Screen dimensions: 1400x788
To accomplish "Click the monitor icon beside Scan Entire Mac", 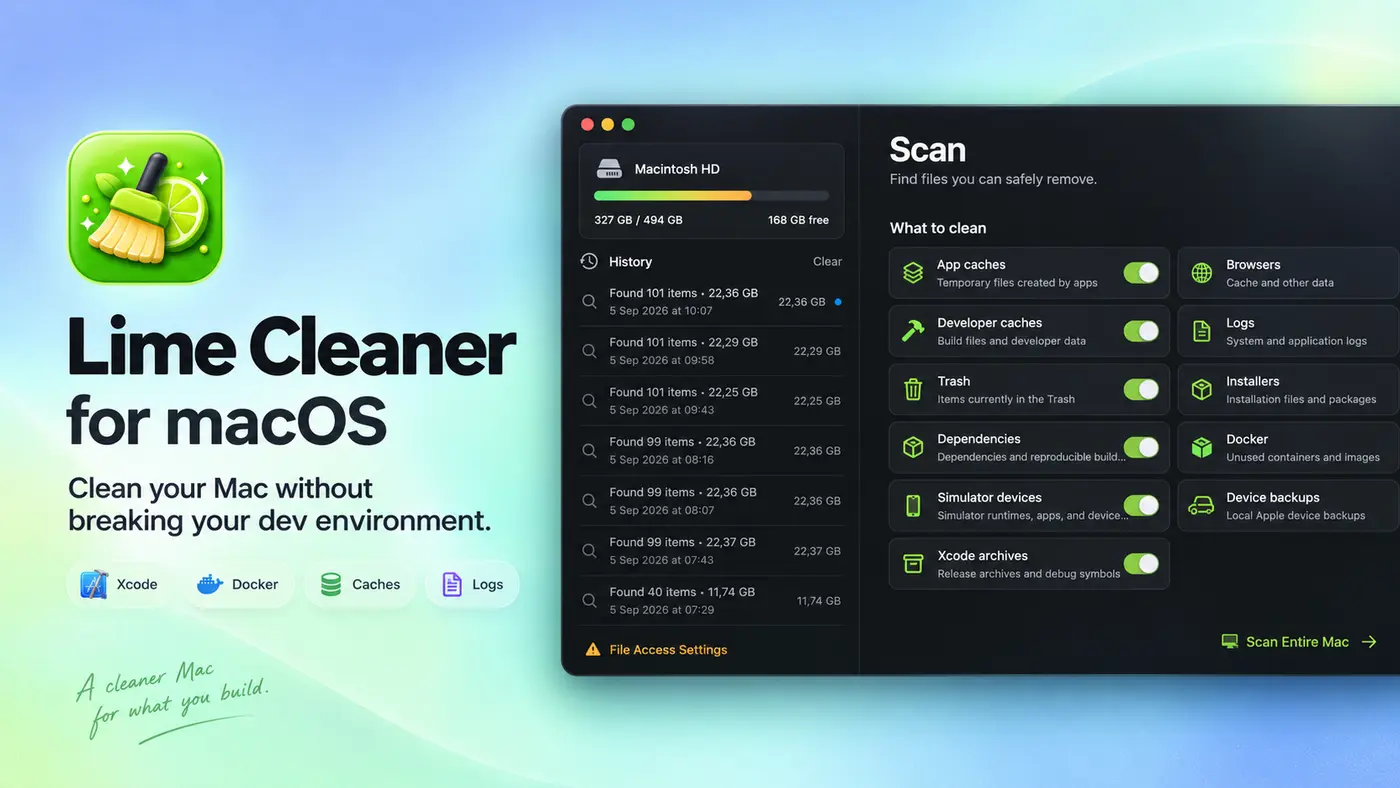I will click(x=1230, y=642).
